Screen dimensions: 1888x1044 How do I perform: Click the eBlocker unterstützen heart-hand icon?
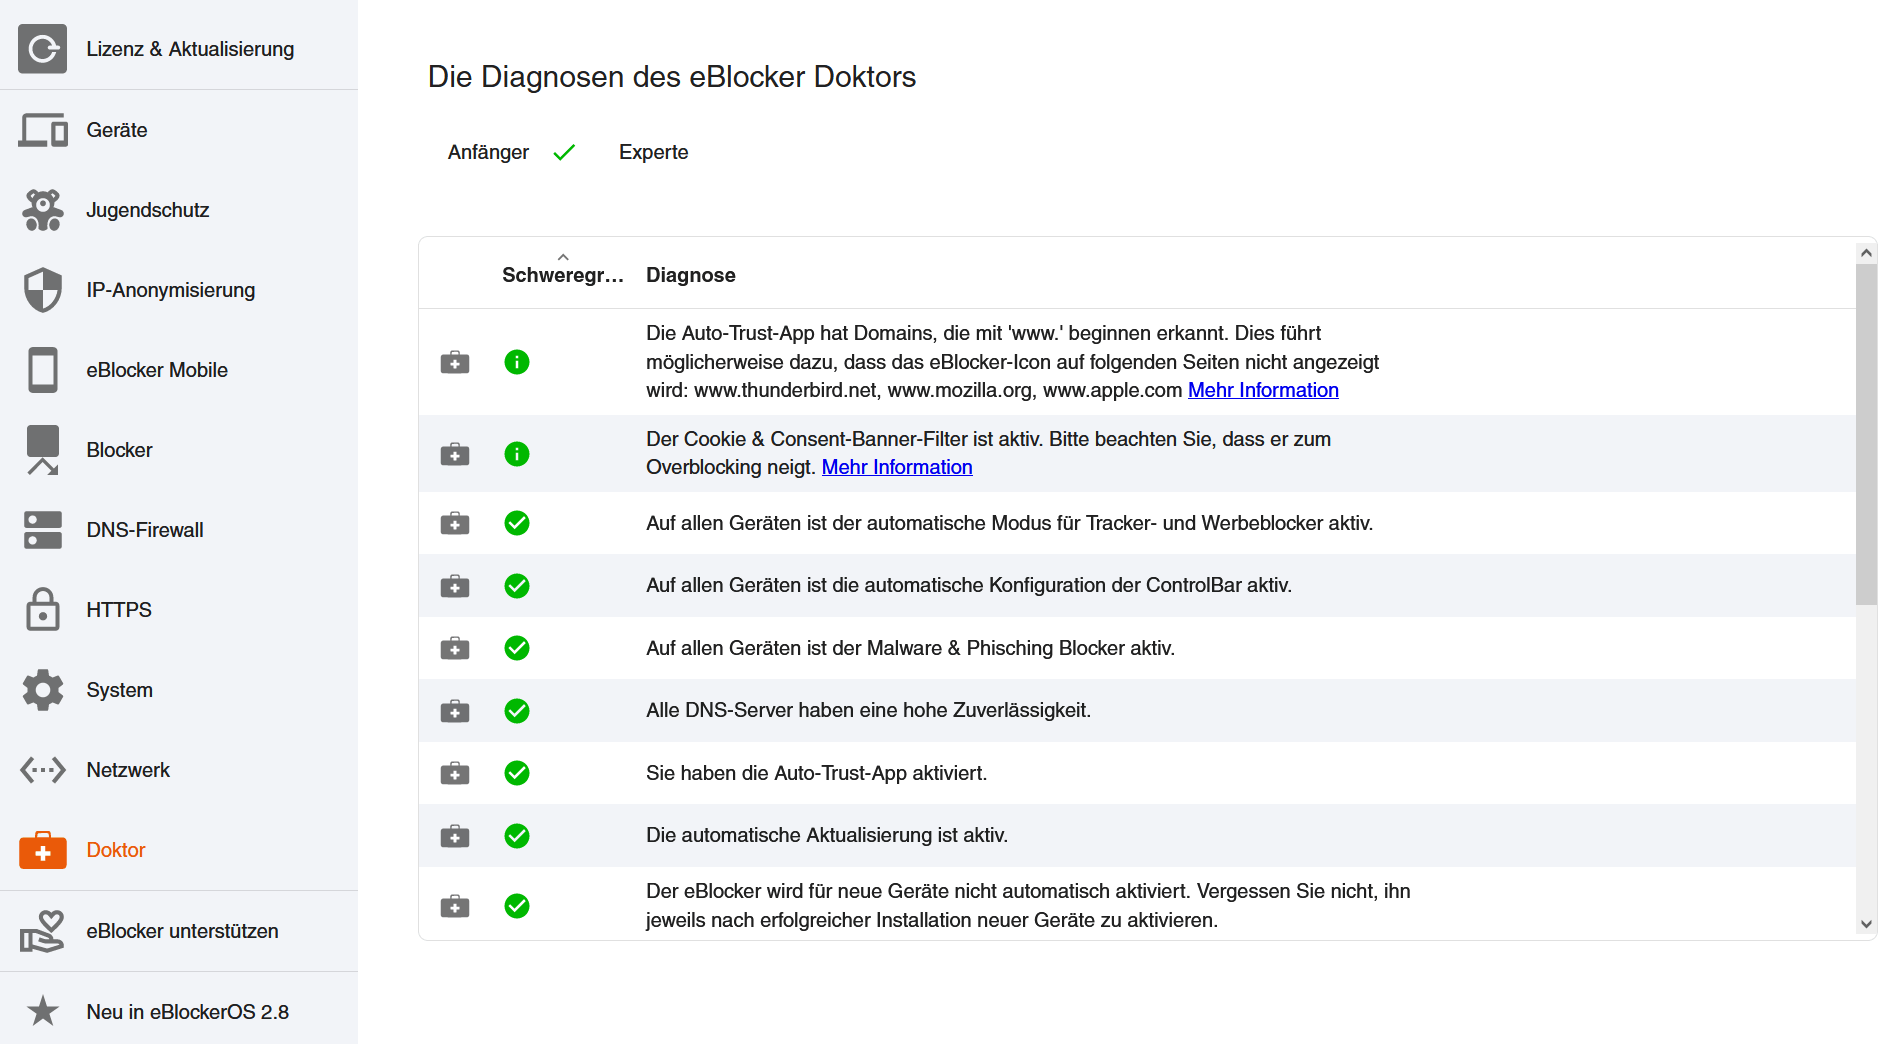pos(42,931)
